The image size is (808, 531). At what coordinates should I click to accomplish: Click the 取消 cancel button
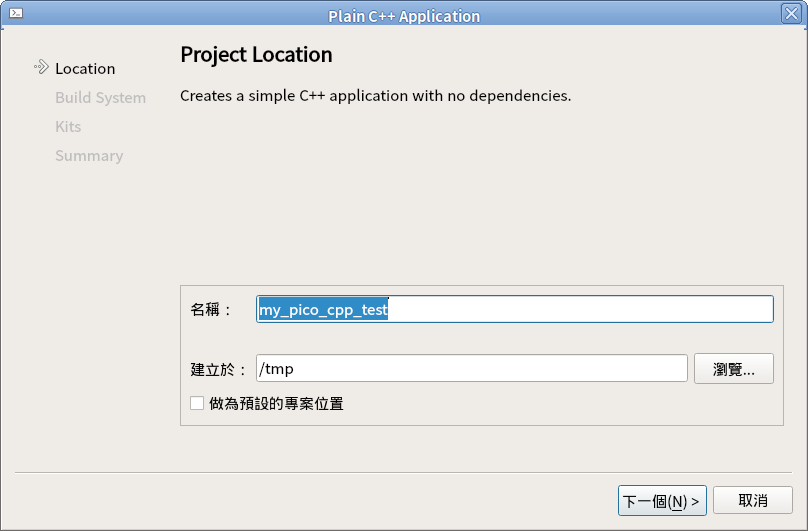[752, 500]
